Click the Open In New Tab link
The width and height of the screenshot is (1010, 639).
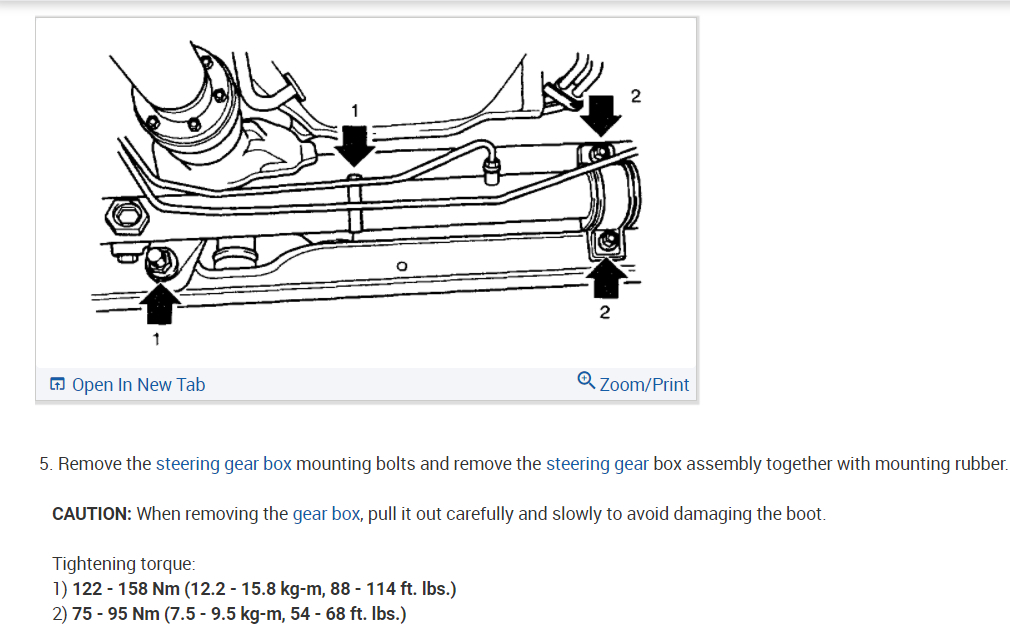pyautogui.click(x=138, y=385)
